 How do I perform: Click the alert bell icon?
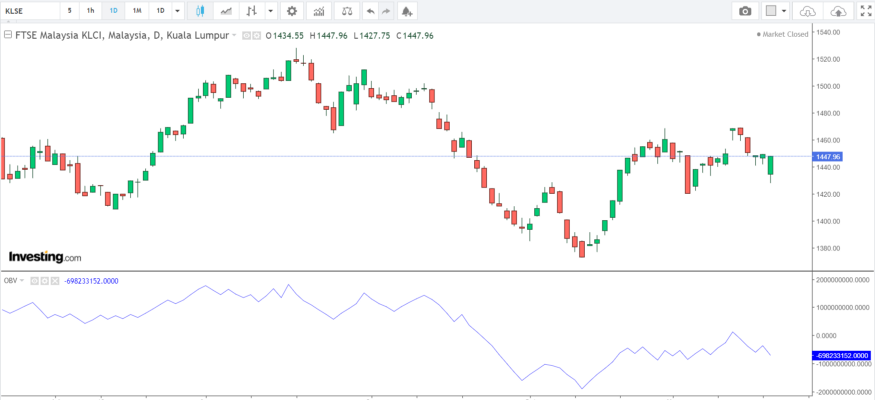(x=406, y=11)
